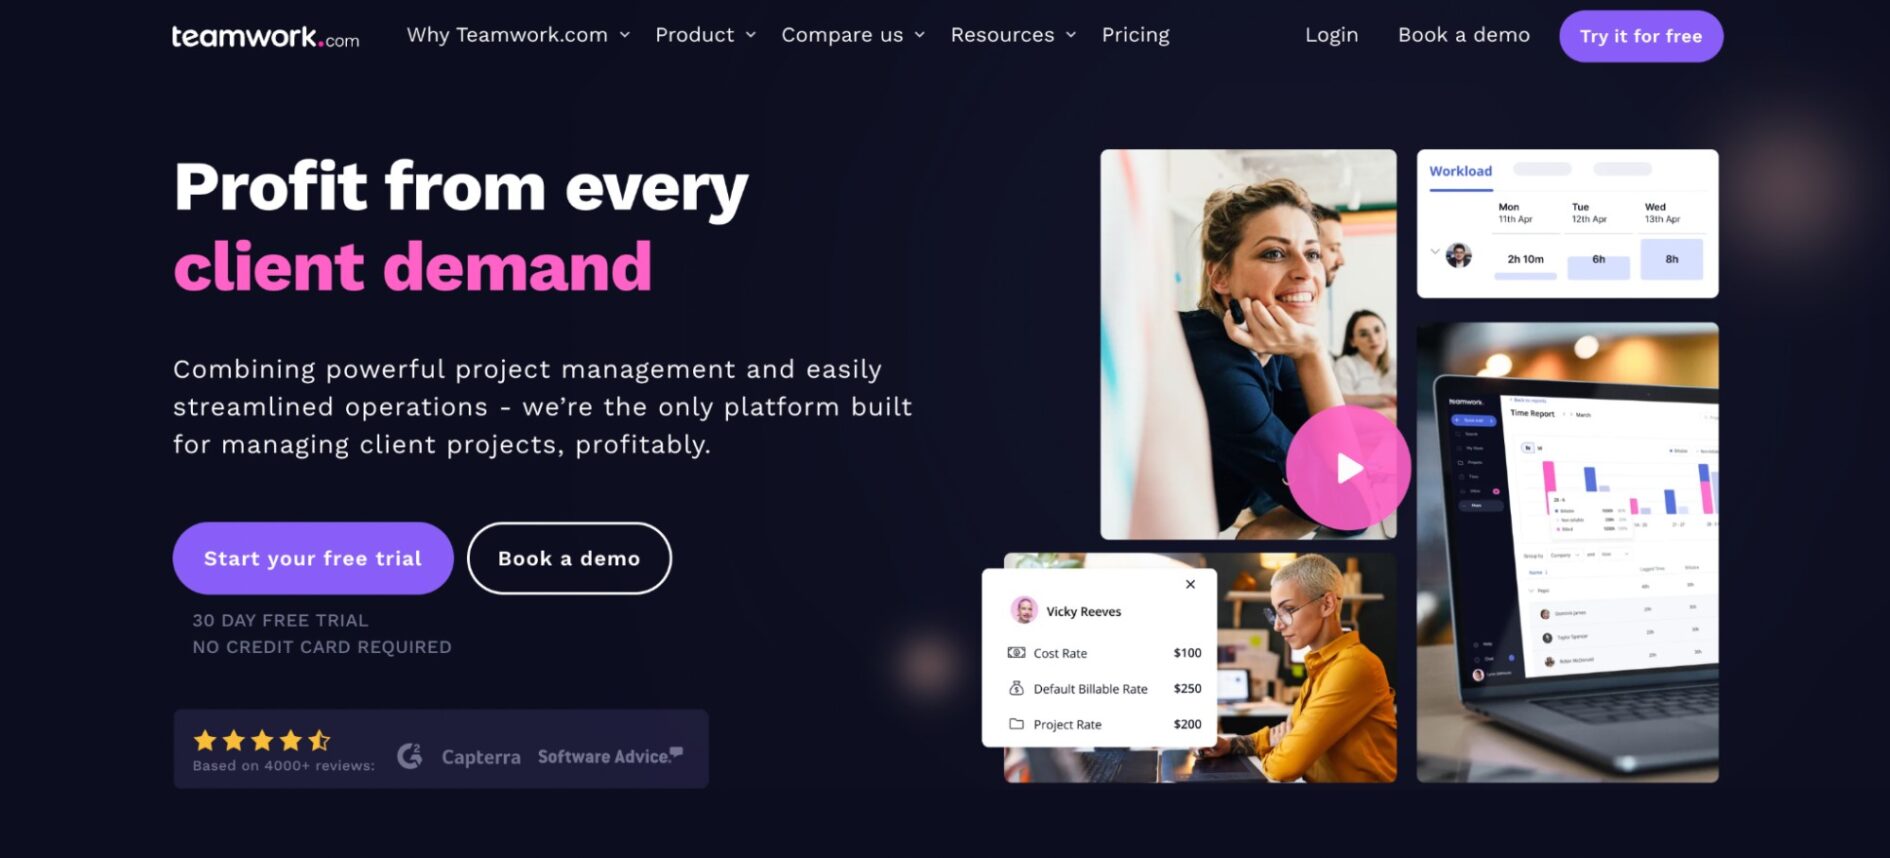Click Start your free trial button
Screen dimensions: 1890x858
313,558
